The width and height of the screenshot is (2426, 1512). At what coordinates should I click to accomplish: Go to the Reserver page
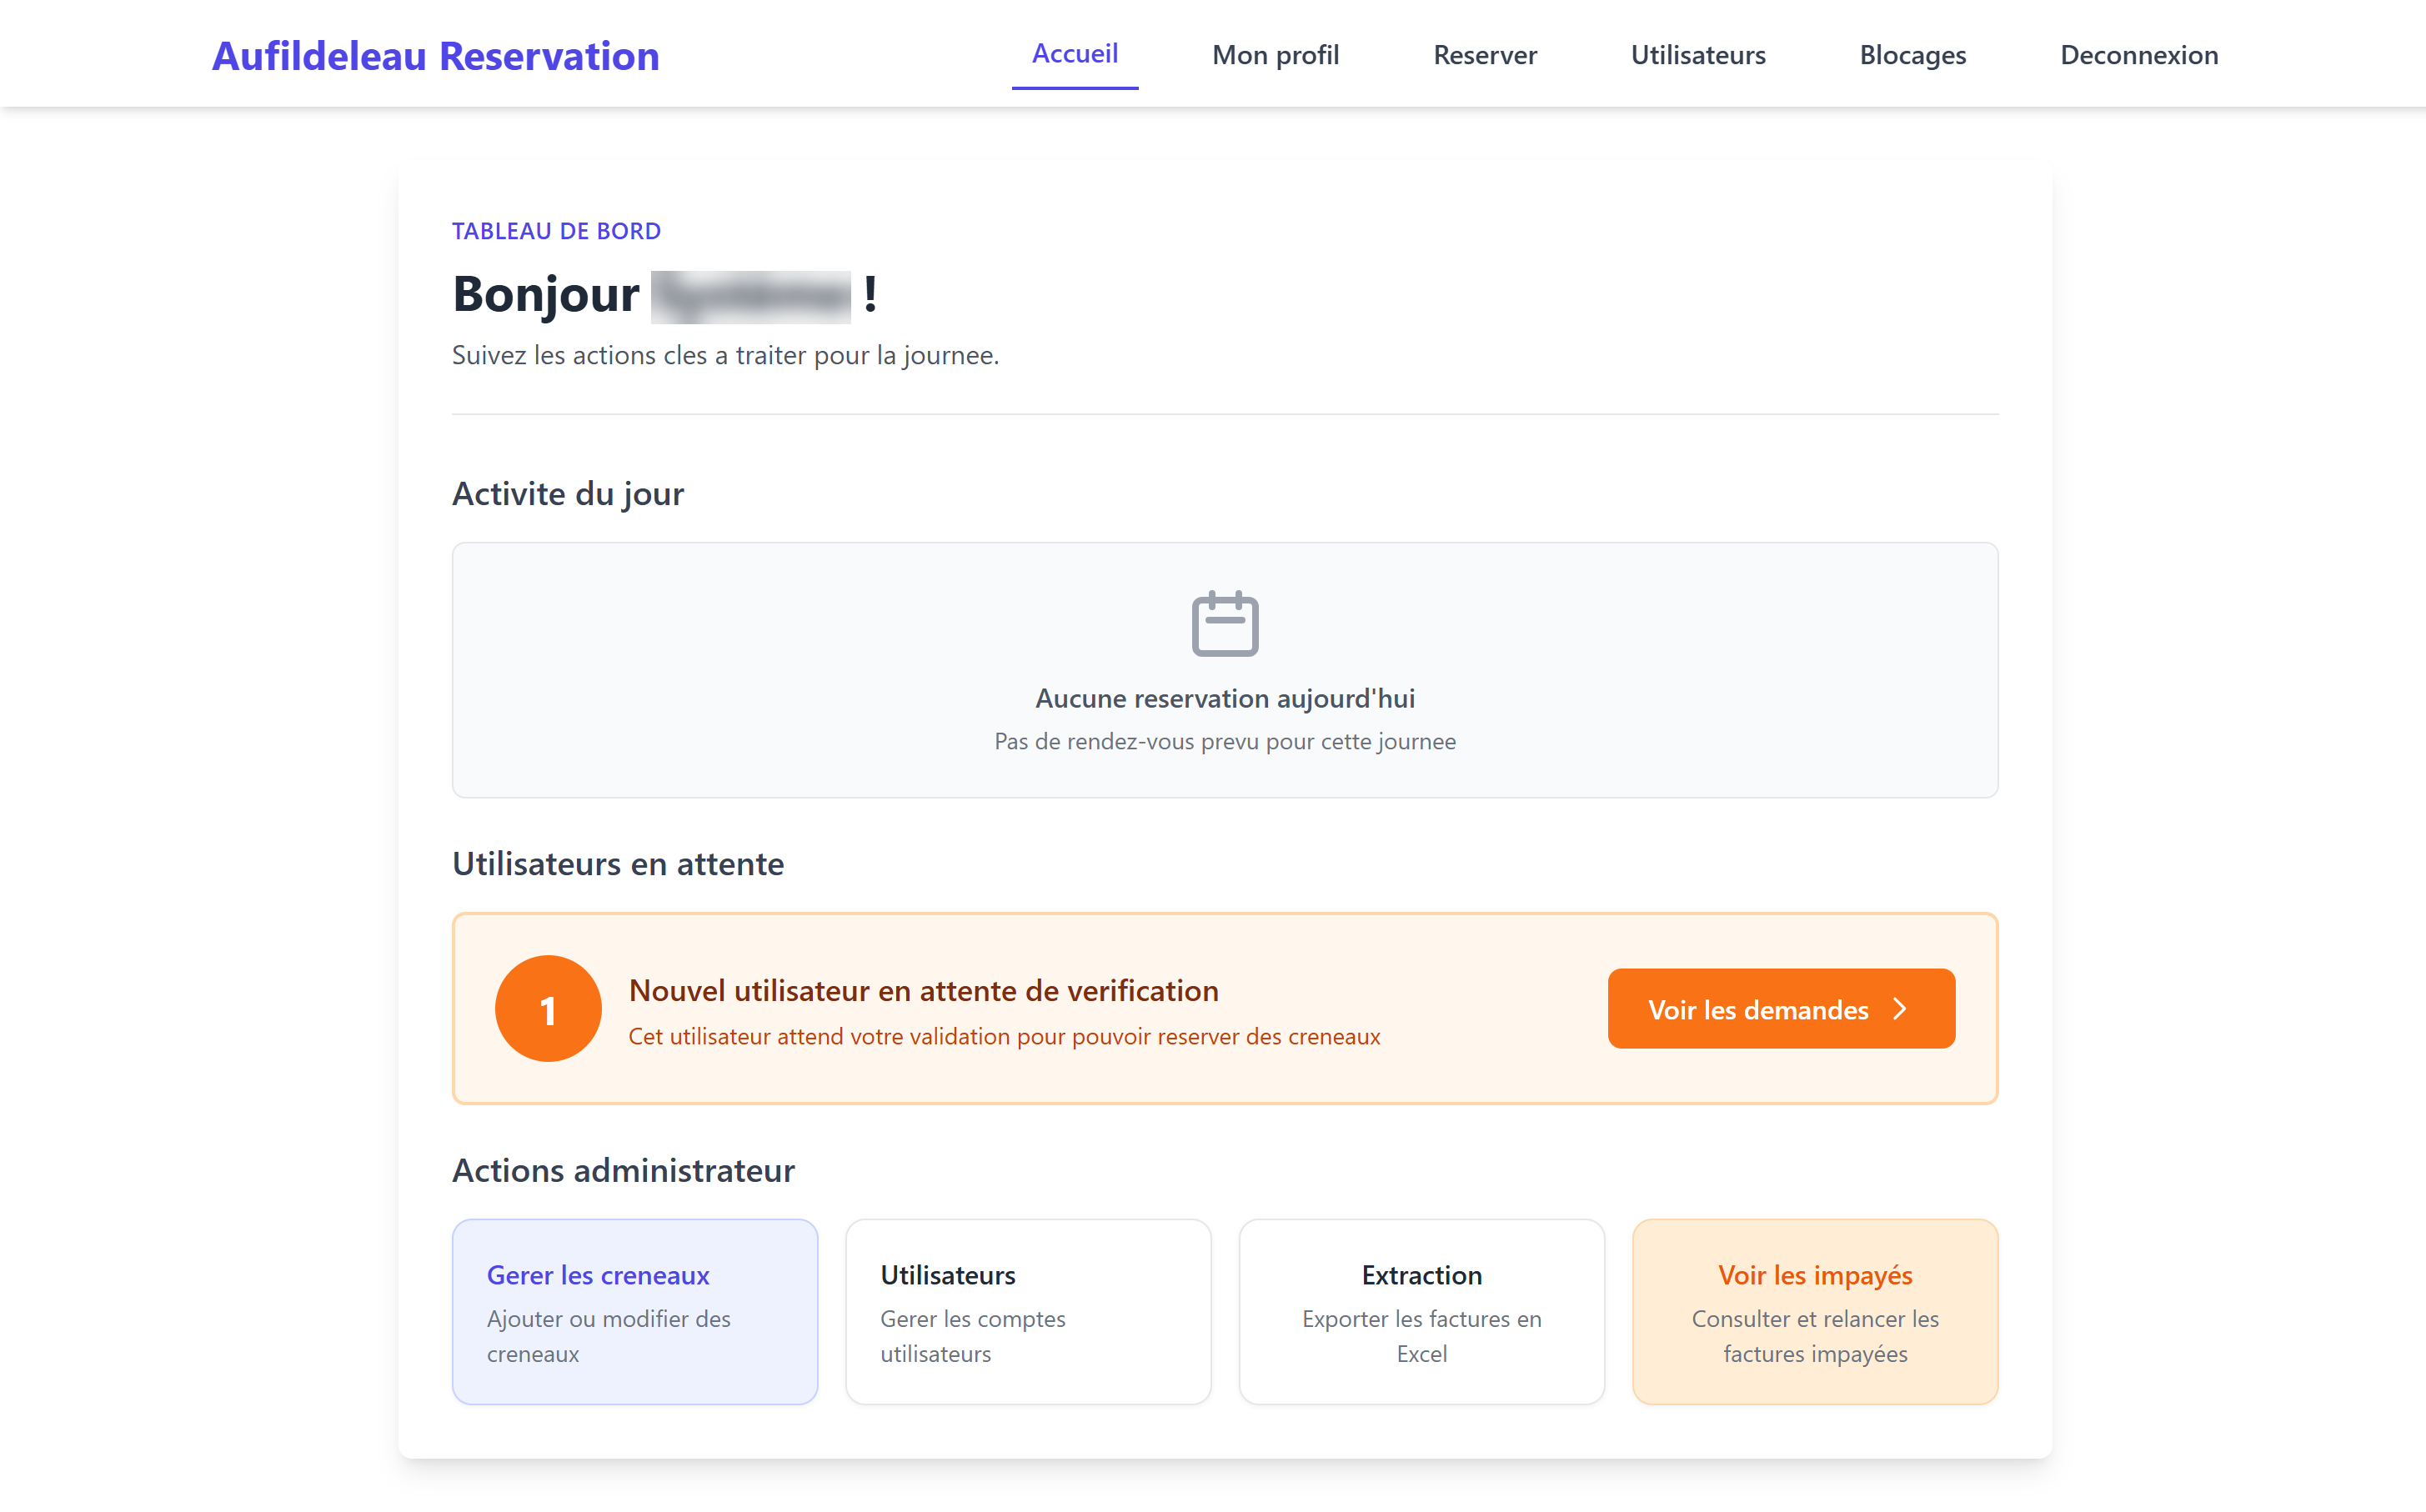pos(1485,55)
